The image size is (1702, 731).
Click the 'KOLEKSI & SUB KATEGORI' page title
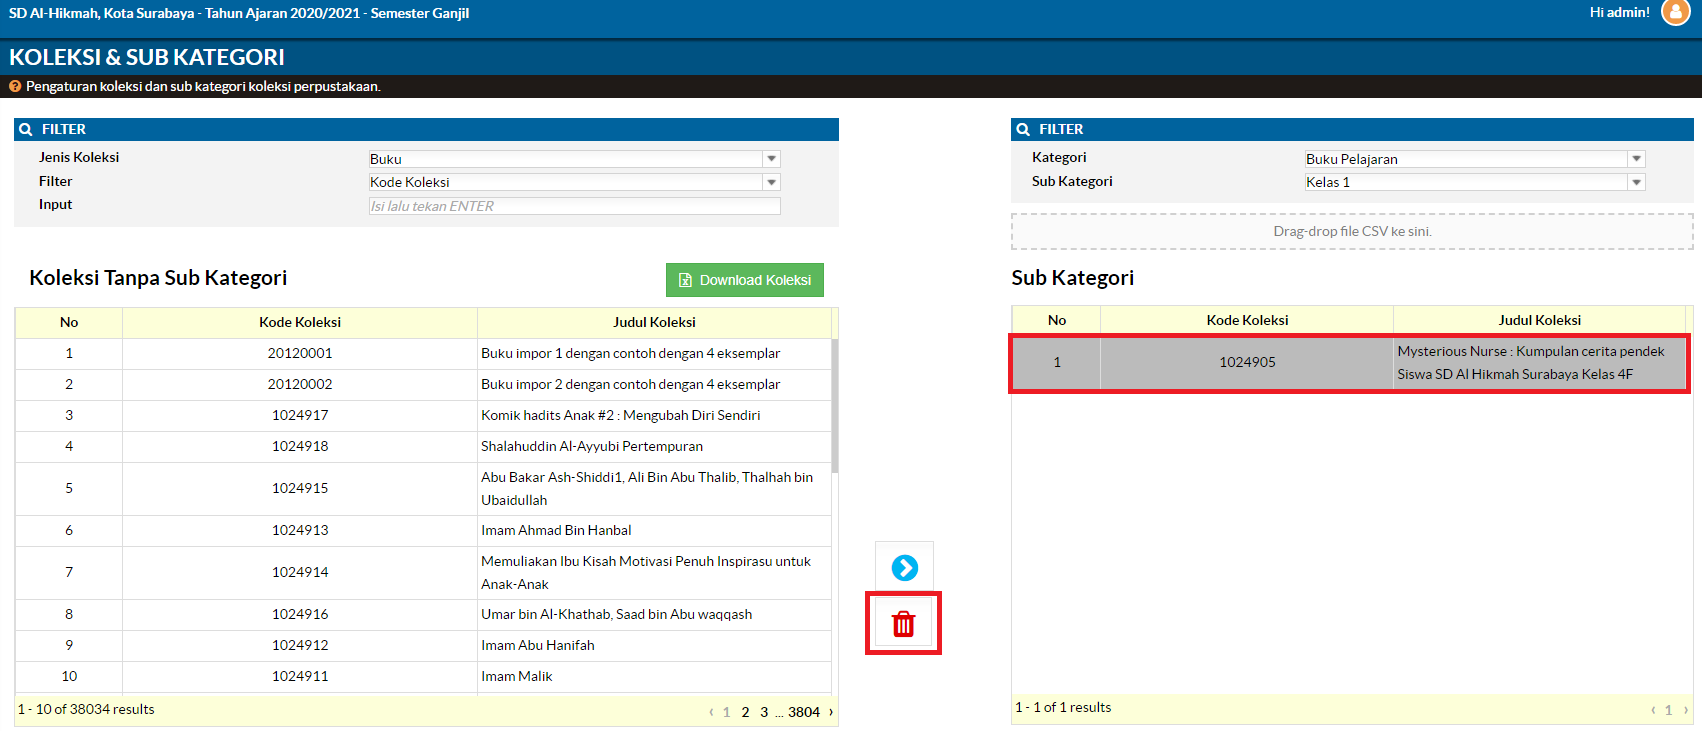click(147, 57)
